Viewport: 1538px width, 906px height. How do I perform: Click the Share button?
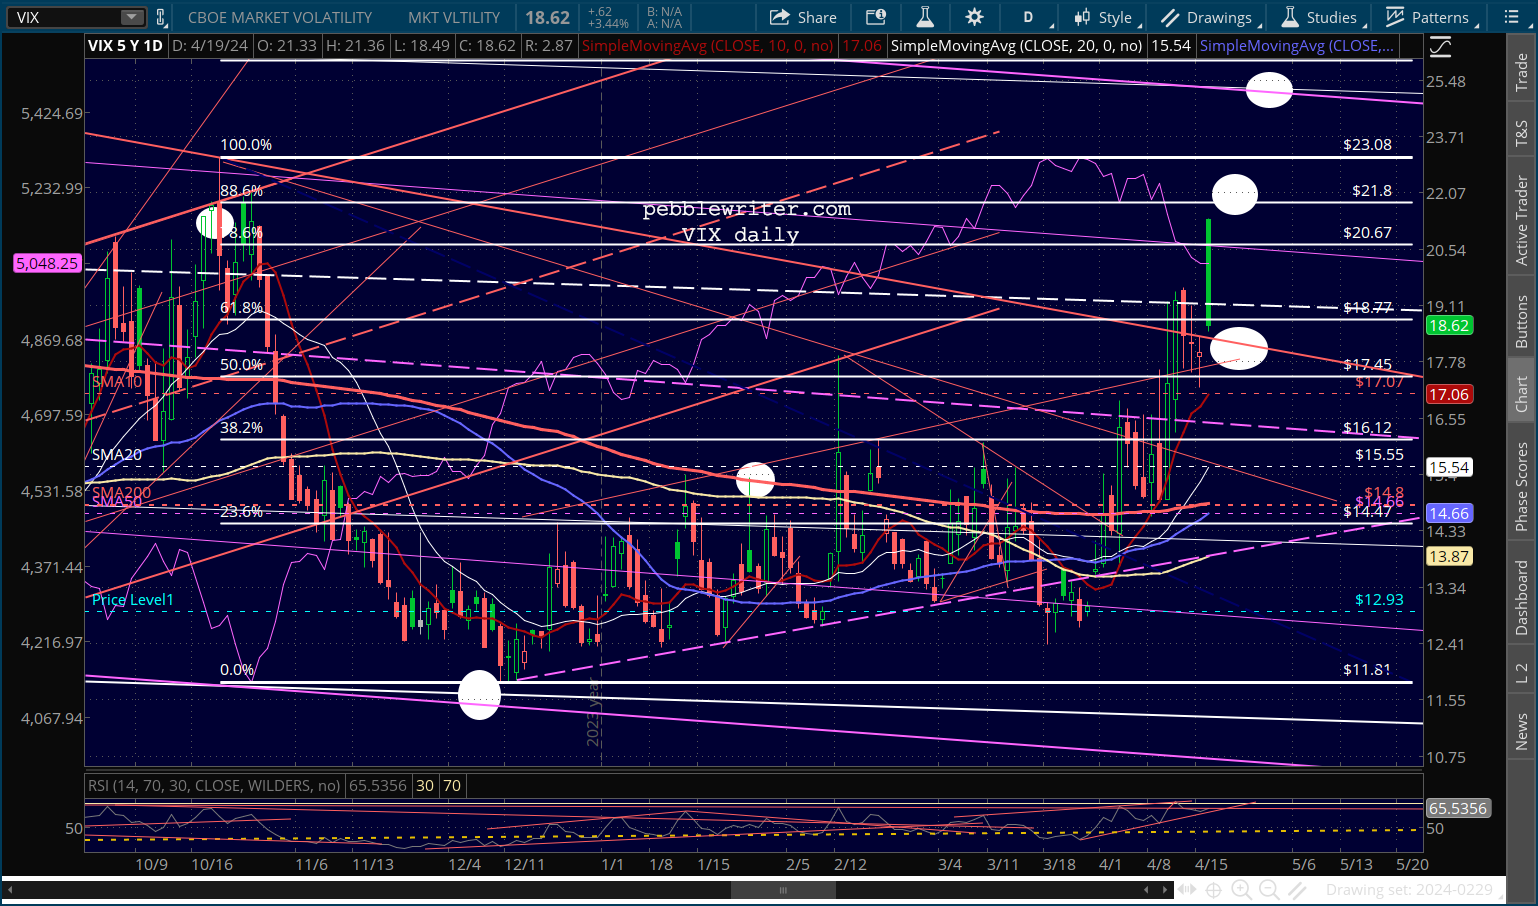click(x=804, y=17)
